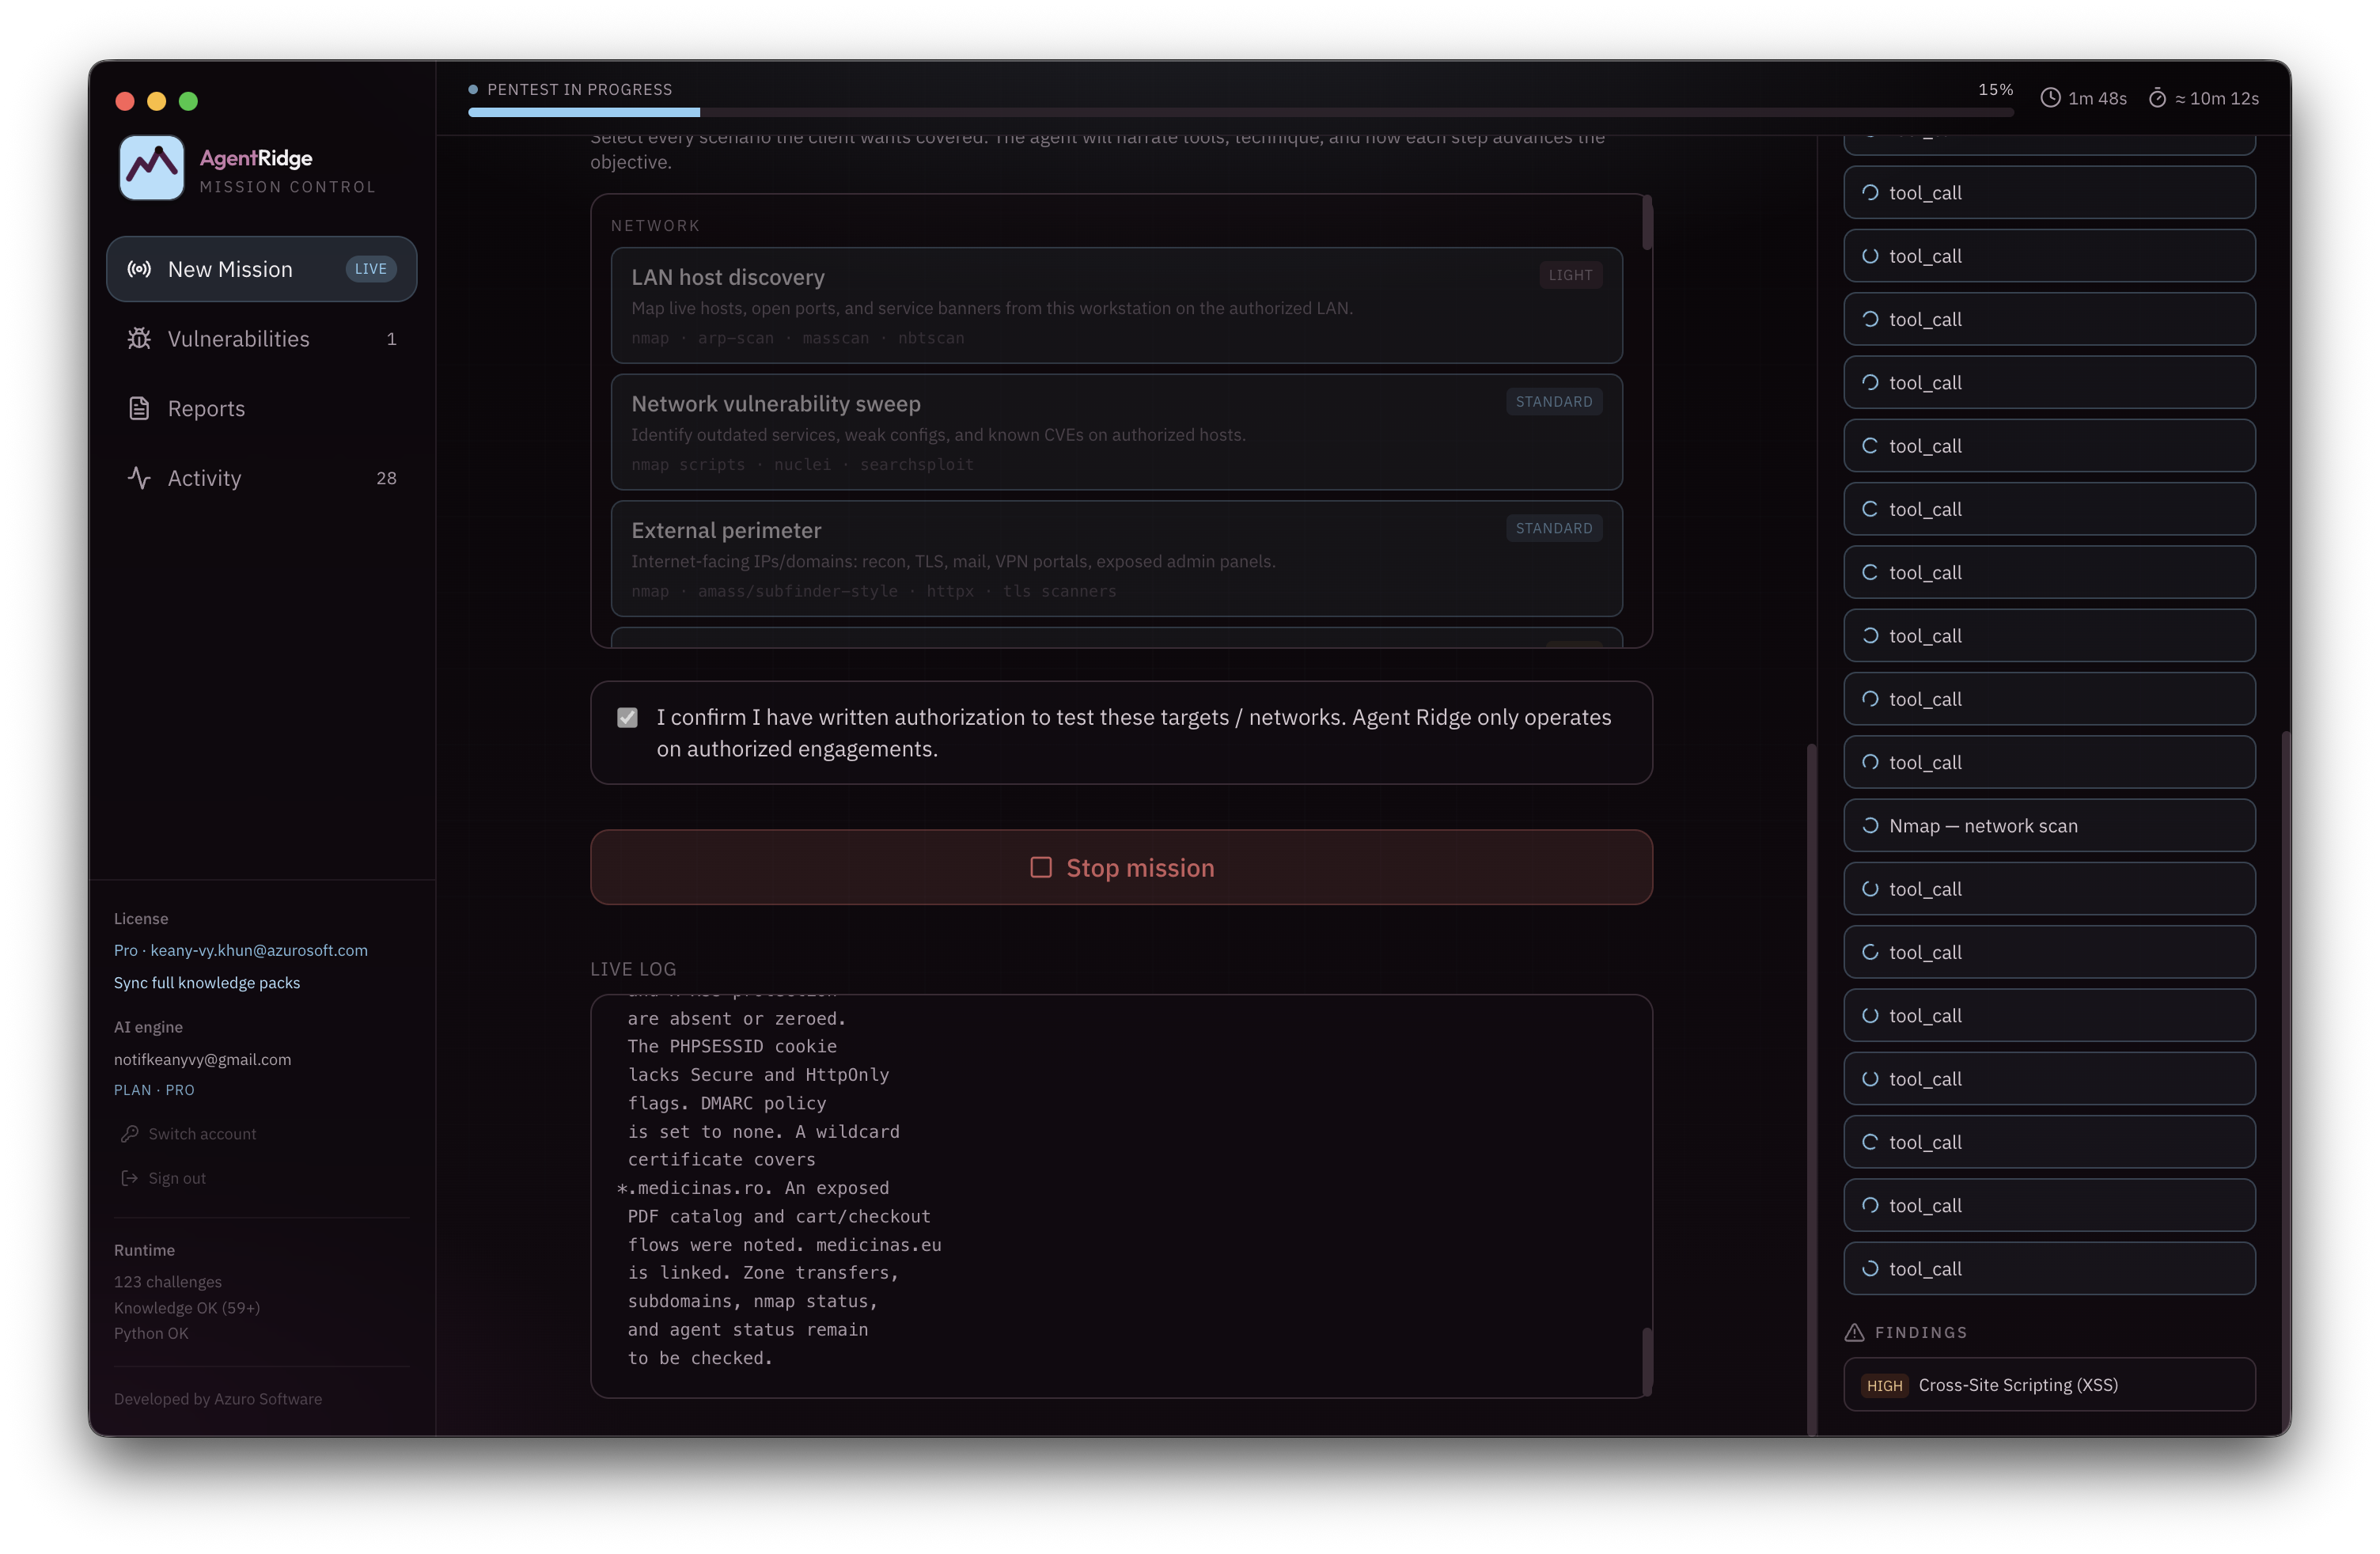Open the HIGH Cross-Site Scripting (XSS) finding
The width and height of the screenshot is (2380, 1554).
[x=2049, y=1385]
